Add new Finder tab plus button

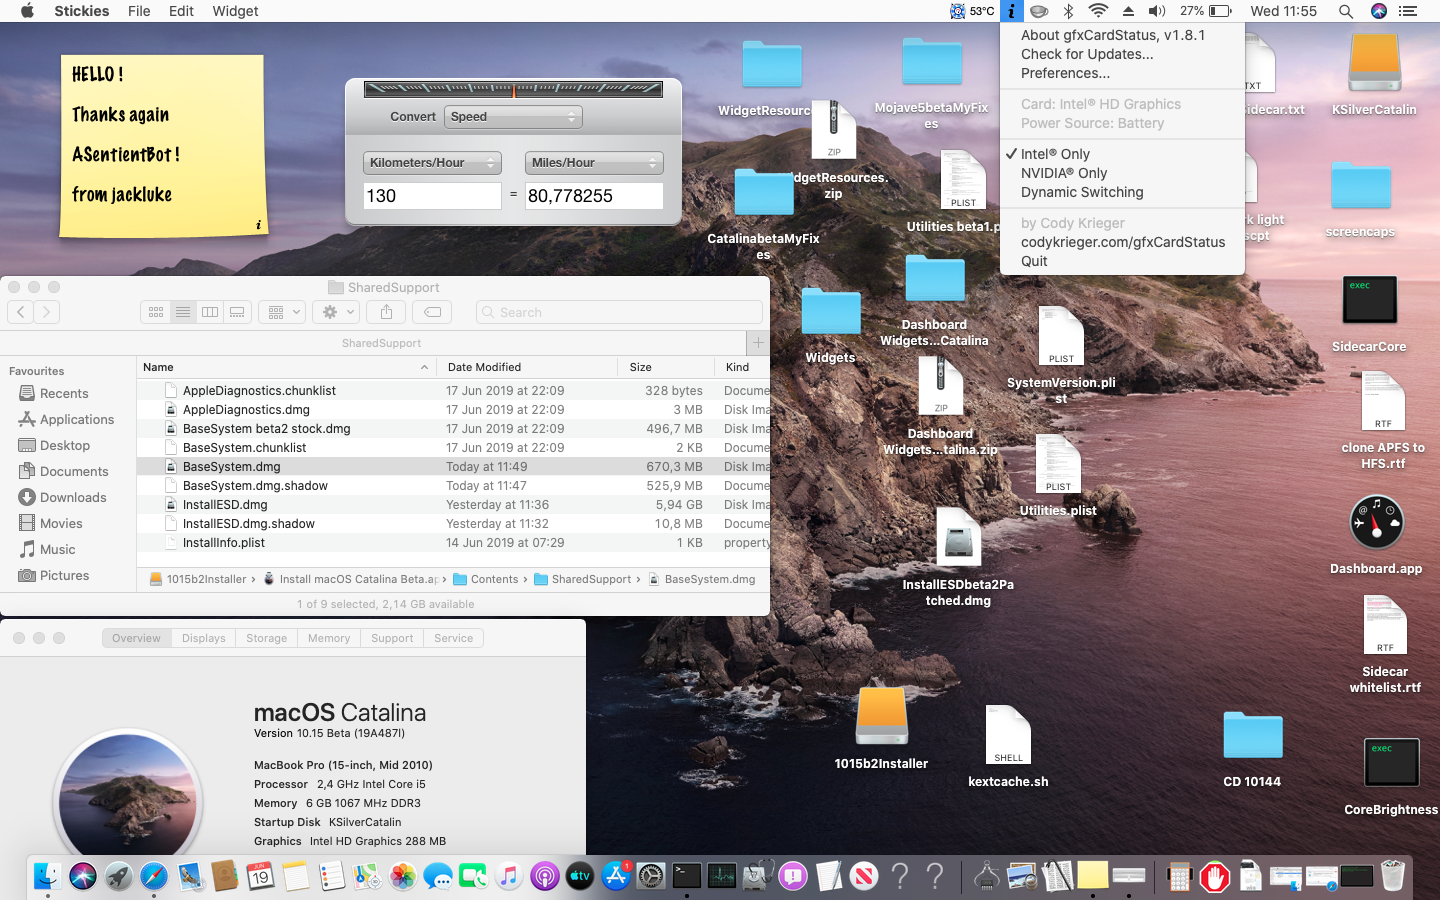758,343
